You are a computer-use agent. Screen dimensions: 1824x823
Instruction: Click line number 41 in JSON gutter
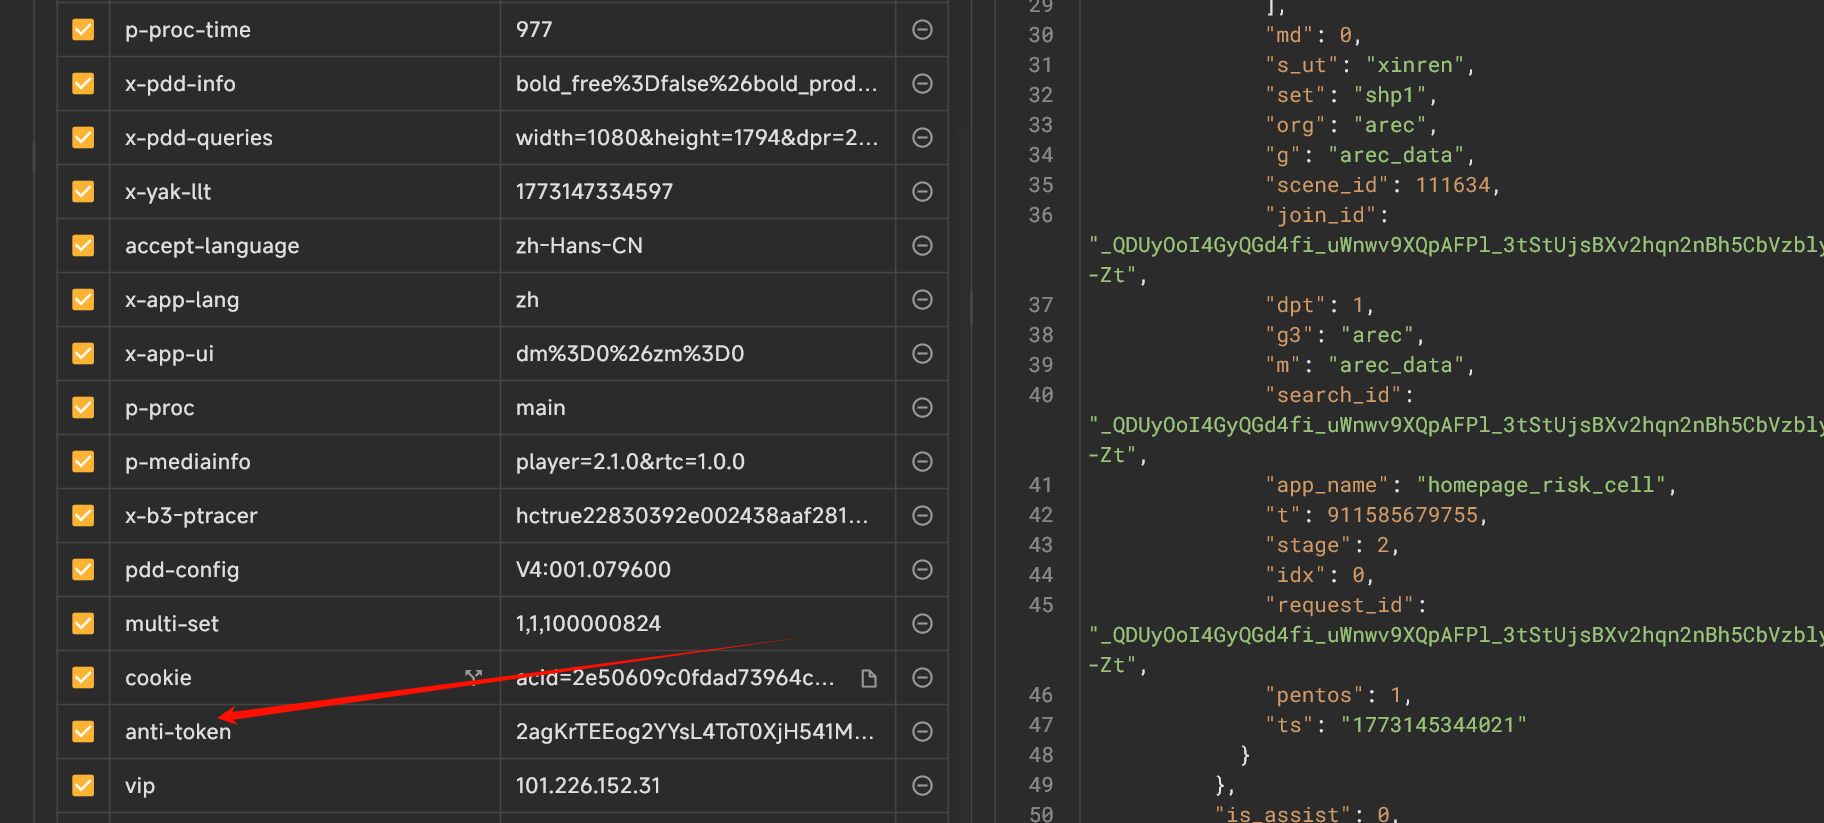pyautogui.click(x=1040, y=486)
